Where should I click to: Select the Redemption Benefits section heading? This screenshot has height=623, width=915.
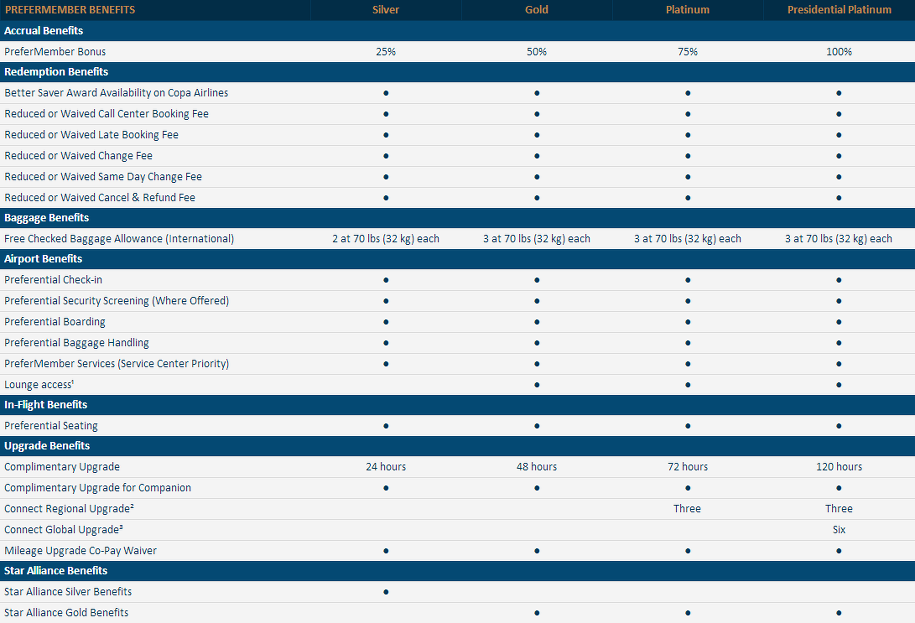(56, 72)
